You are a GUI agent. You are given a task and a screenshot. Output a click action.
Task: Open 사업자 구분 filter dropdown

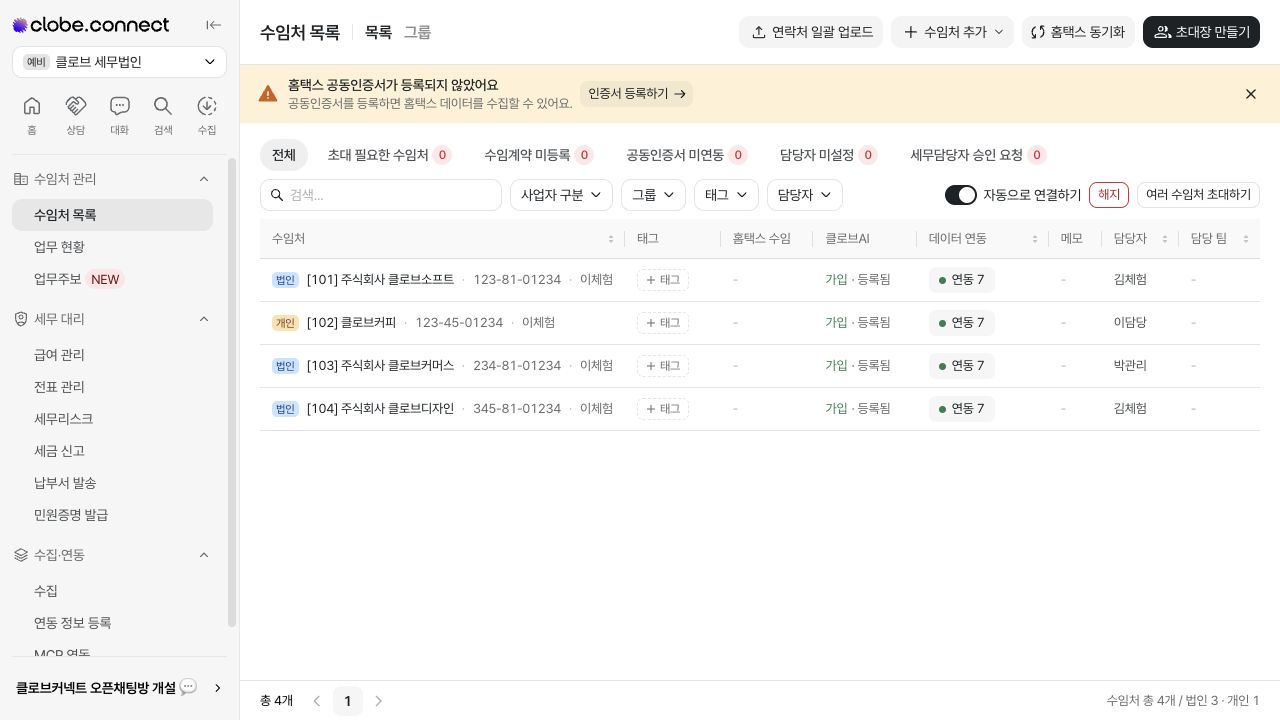pyautogui.click(x=561, y=195)
